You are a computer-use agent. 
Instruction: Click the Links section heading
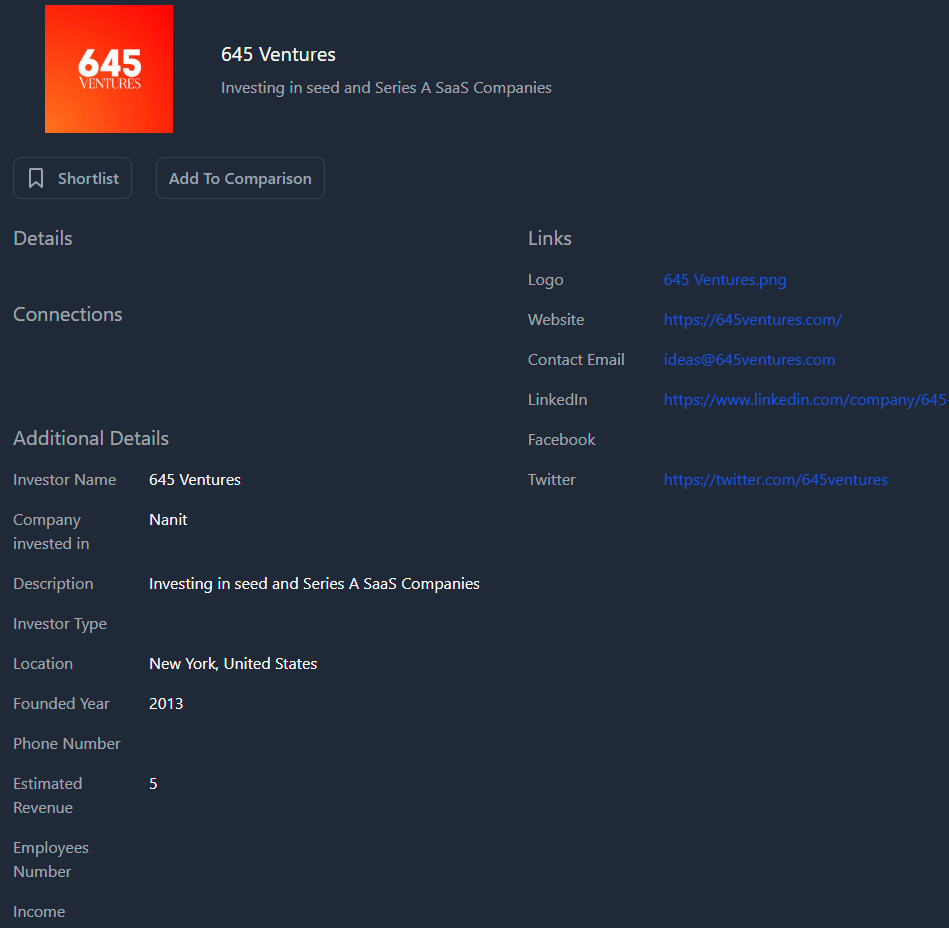pos(550,238)
